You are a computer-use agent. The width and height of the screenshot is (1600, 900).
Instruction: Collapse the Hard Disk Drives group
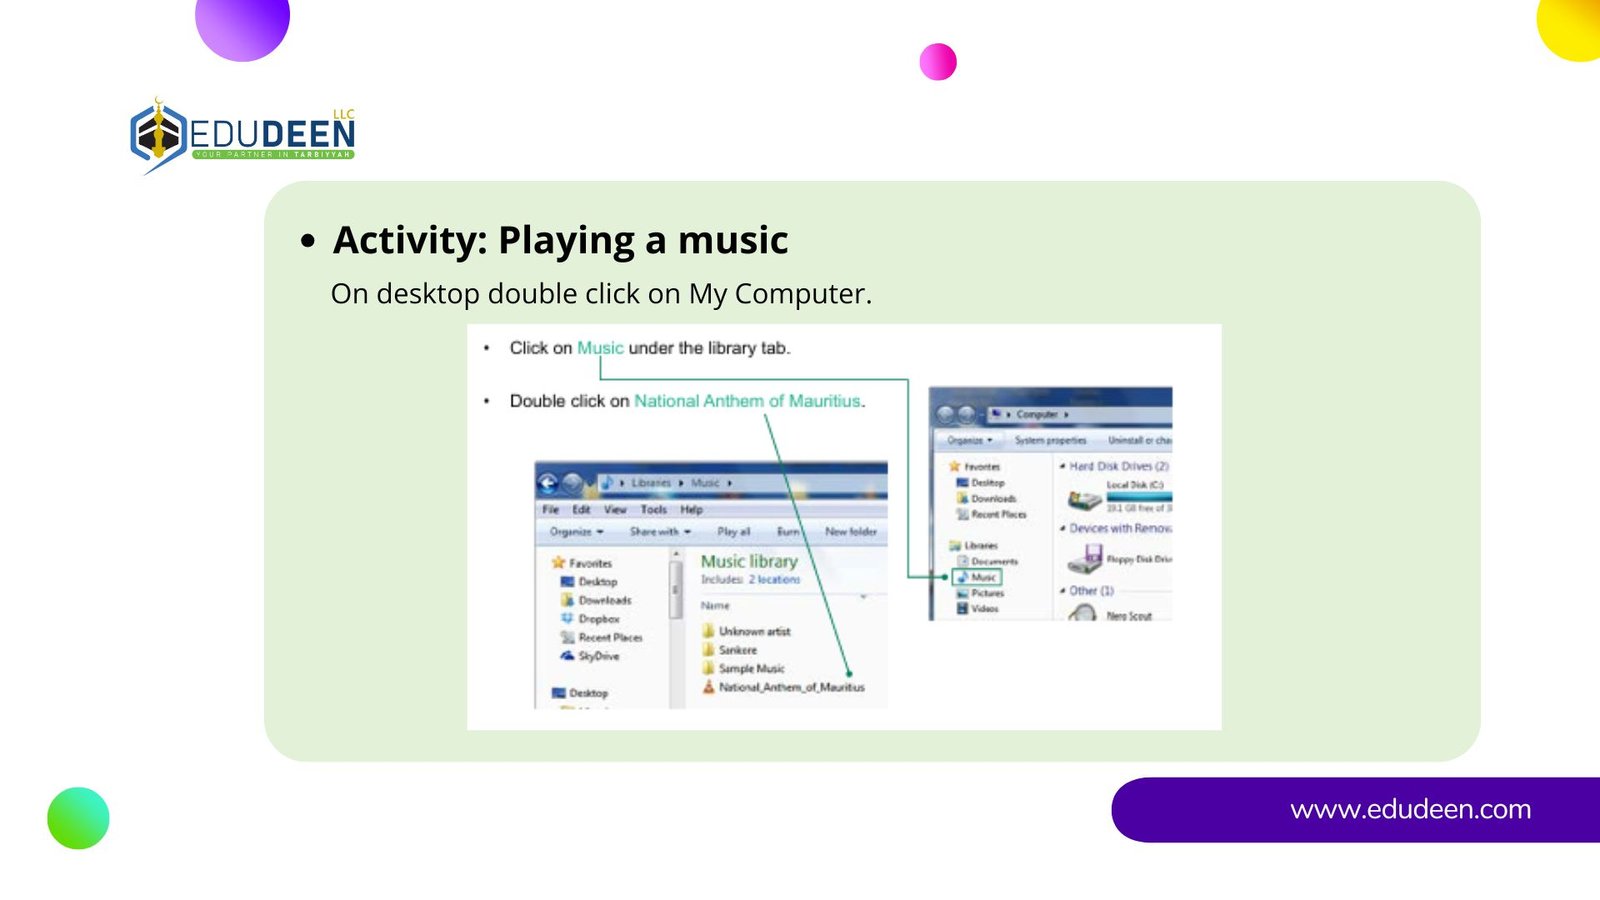(1062, 466)
